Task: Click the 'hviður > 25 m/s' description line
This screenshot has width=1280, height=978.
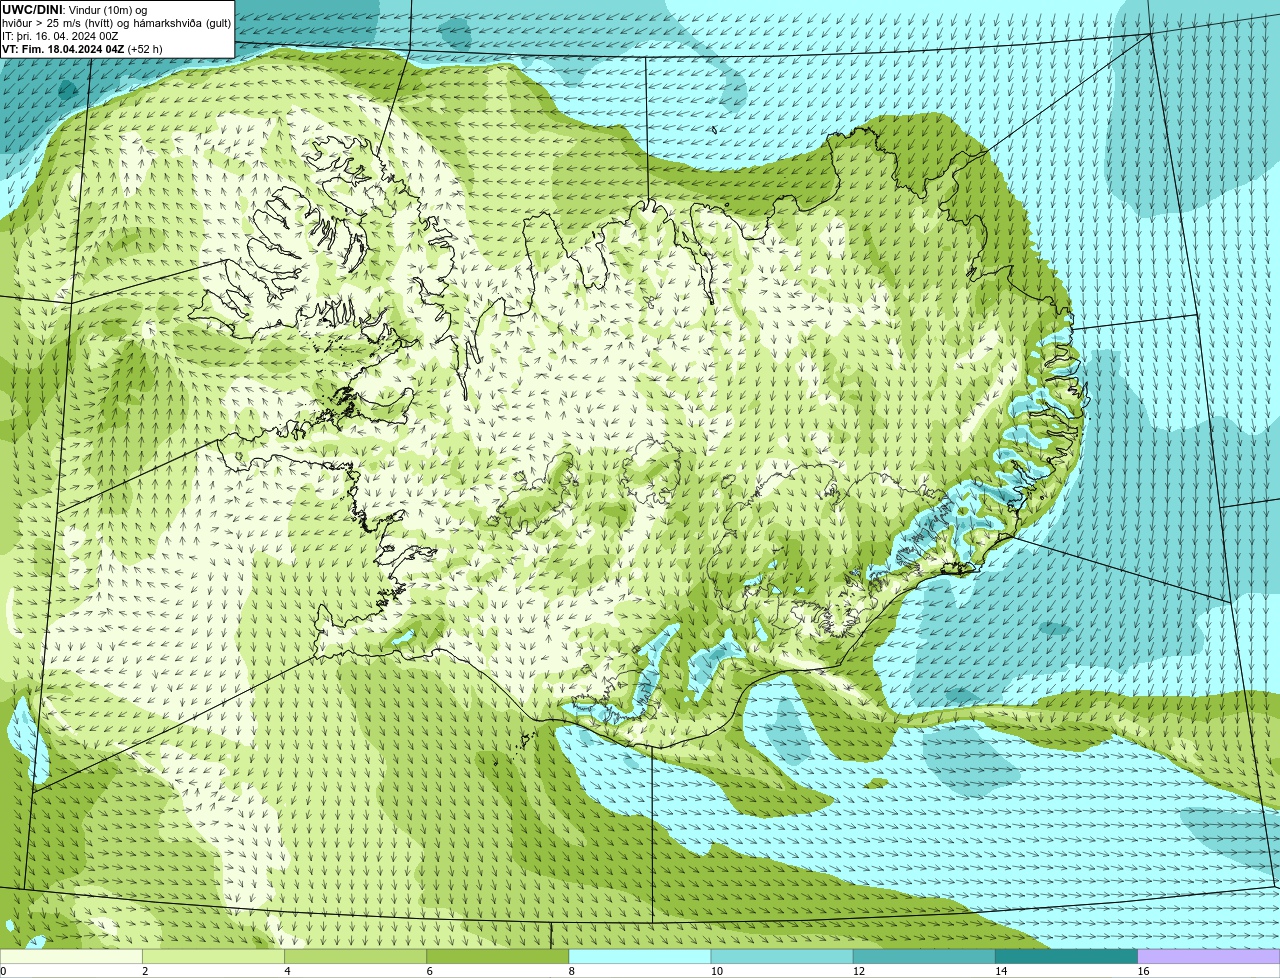Action: pyautogui.click(x=116, y=23)
